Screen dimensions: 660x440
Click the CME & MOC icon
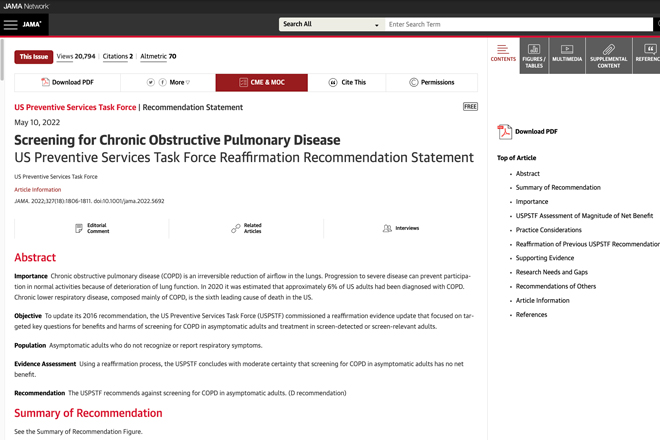pos(243,82)
